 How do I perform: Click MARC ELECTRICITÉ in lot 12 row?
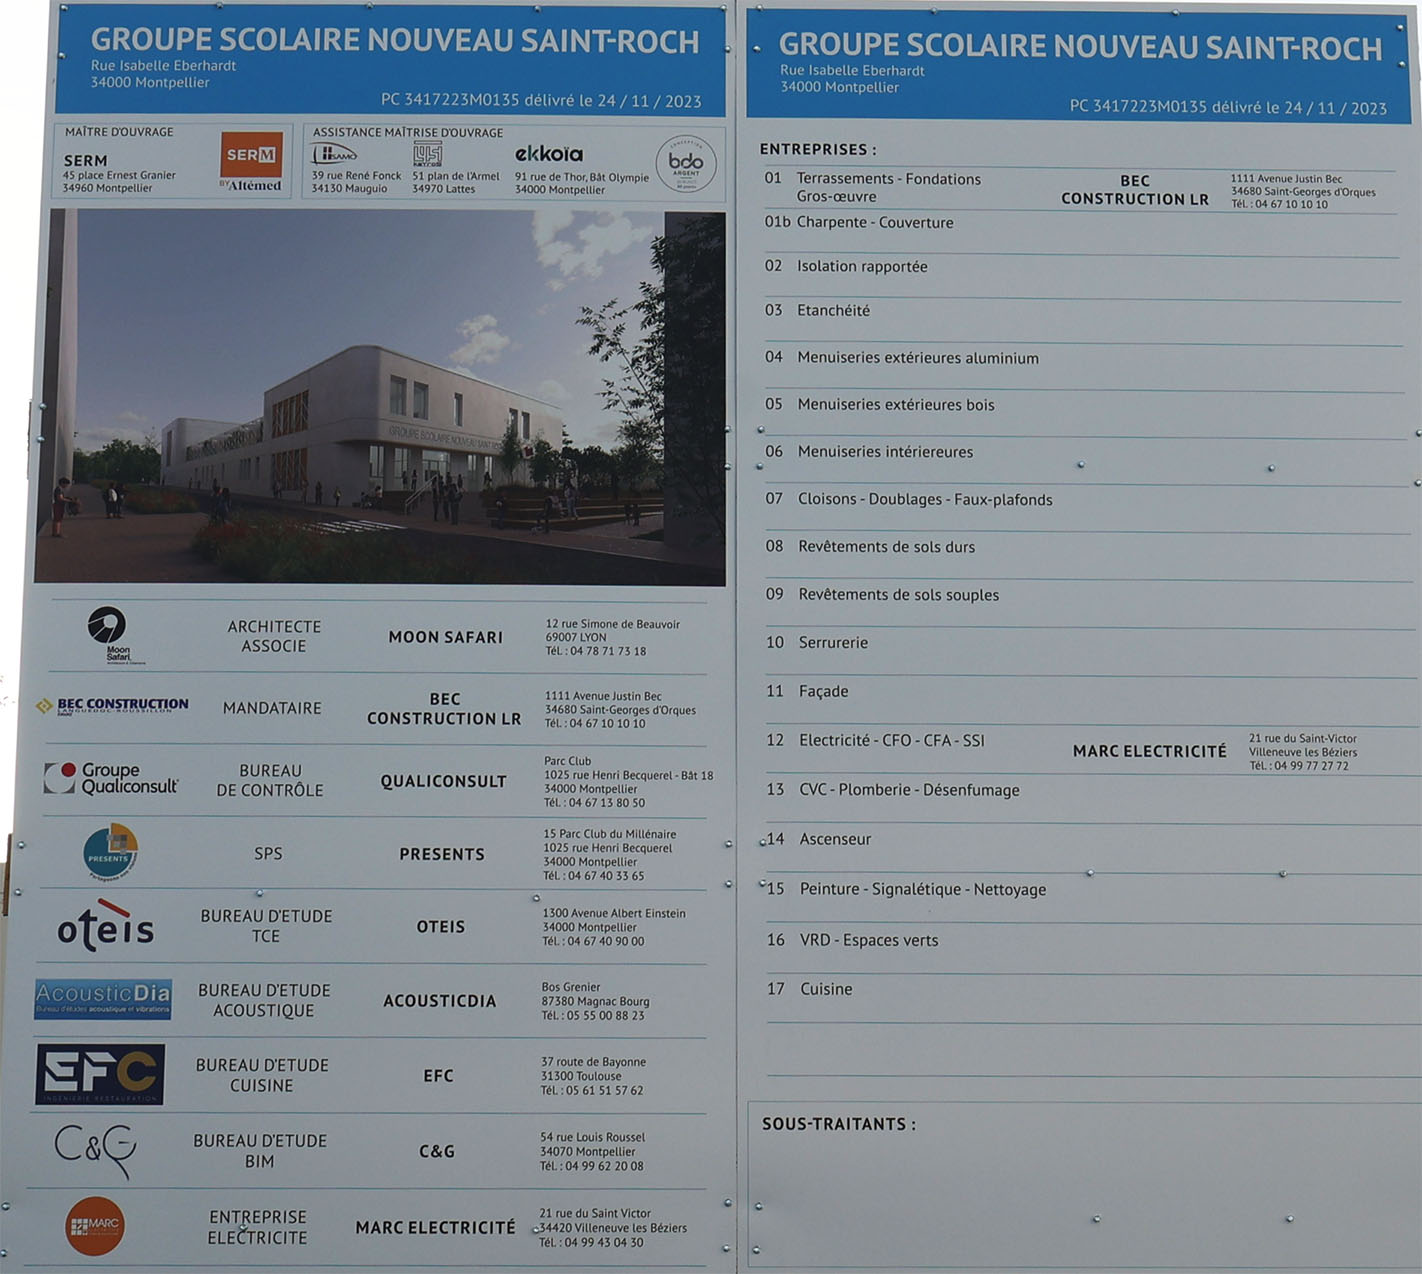[1150, 751]
